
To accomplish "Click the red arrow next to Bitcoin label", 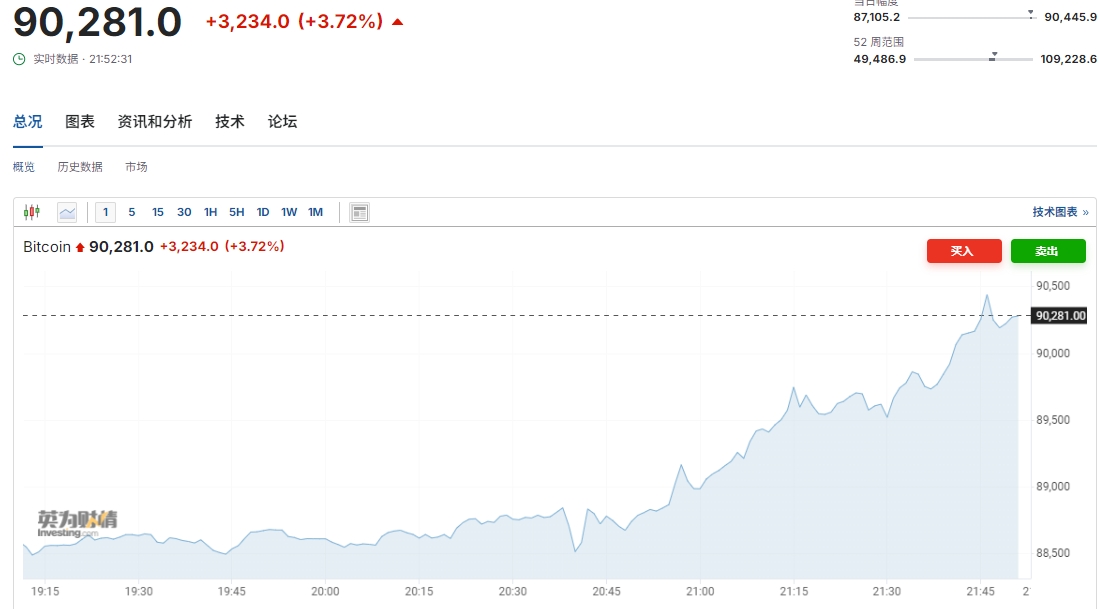I will pos(80,247).
